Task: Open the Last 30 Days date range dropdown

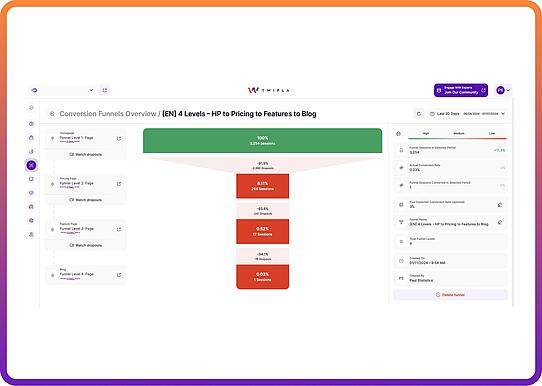Action: coord(468,113)
